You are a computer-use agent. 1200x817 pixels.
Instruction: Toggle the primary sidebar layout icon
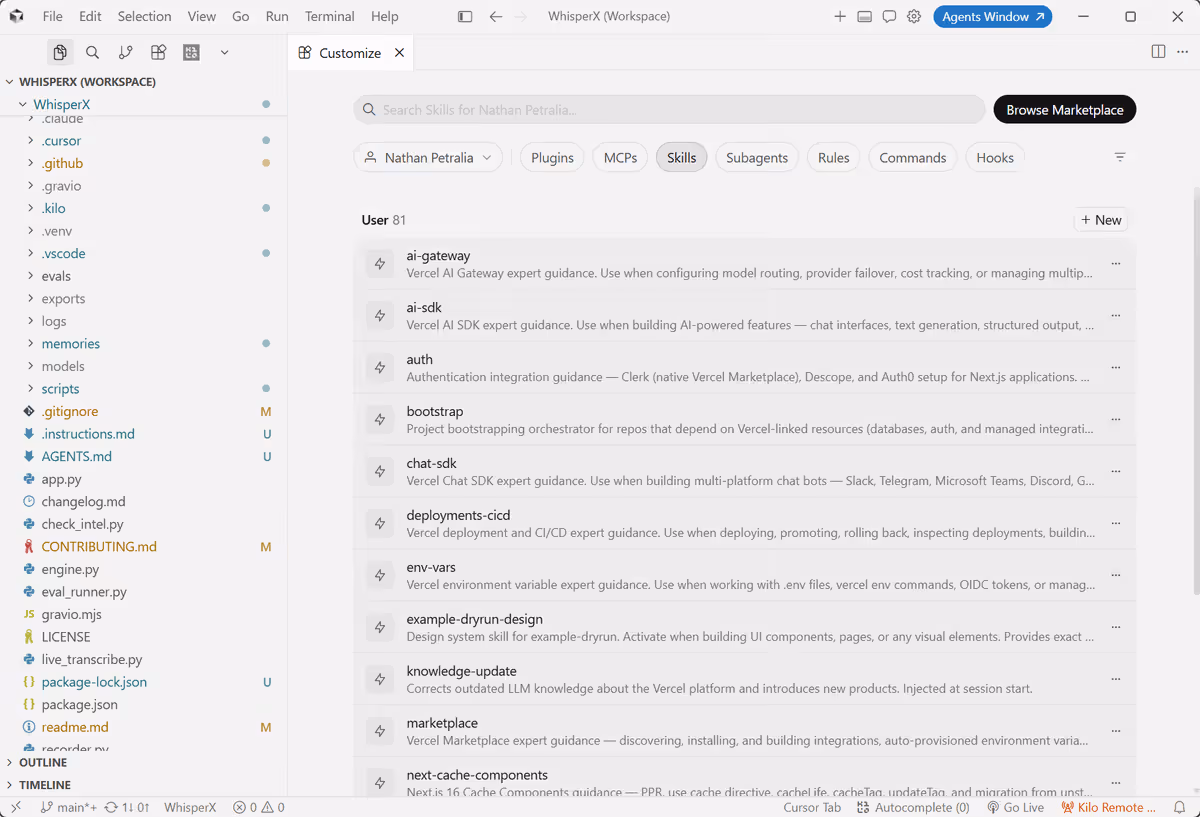pos(465,16)
